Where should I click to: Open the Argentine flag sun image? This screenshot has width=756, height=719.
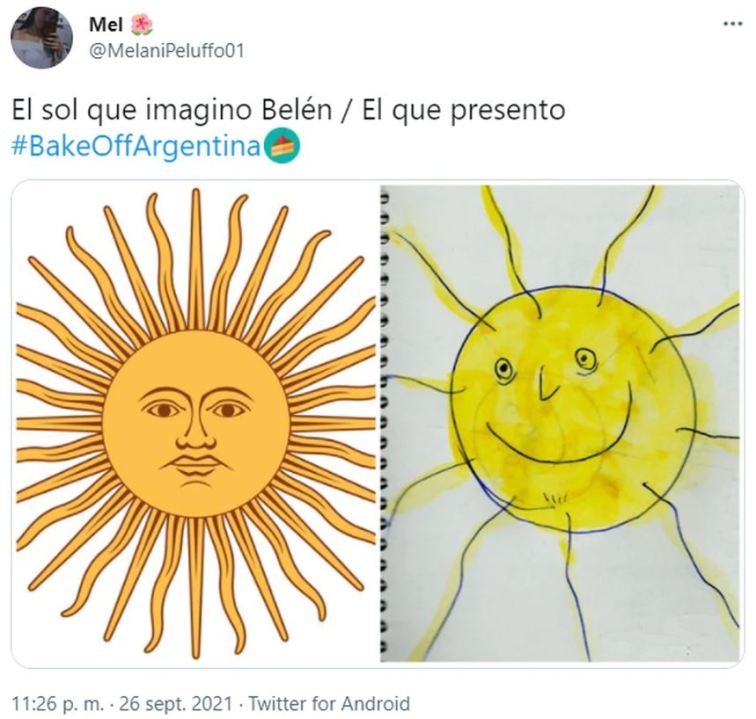pyautogui.click(x=196, y=423)
